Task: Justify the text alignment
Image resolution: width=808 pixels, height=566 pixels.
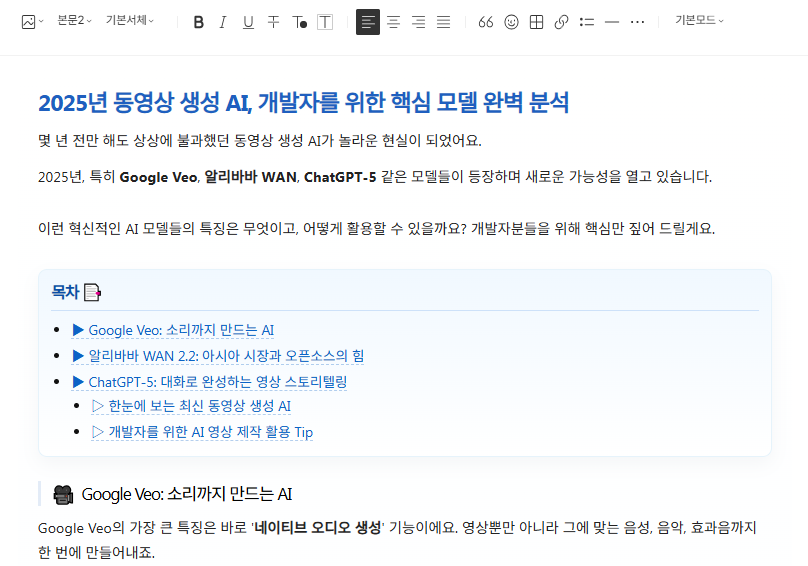Action: tap(443, 22)
